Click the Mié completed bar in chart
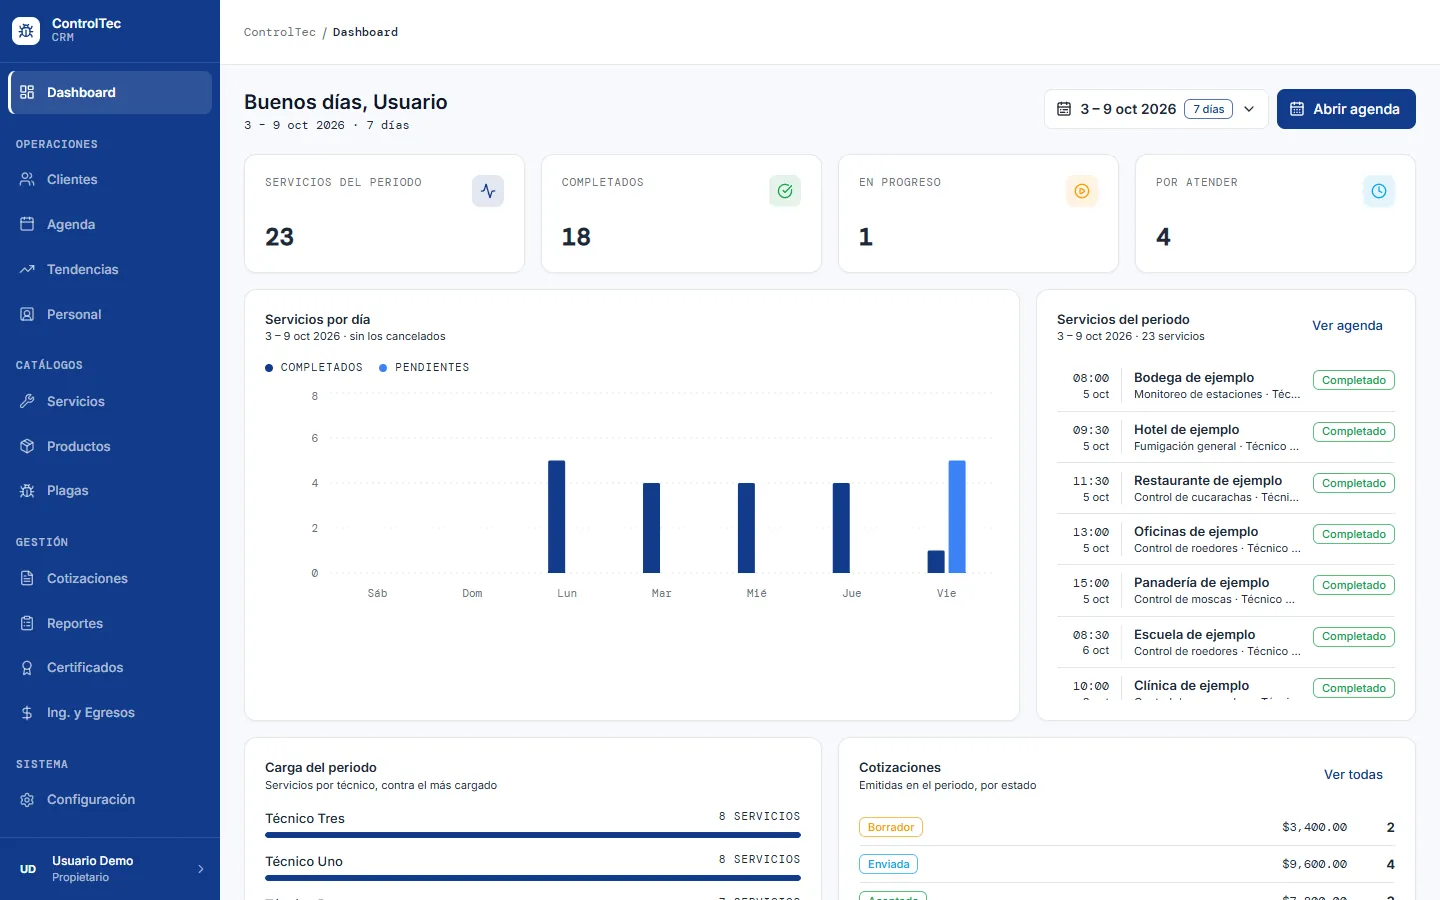1440x900 pixels. click(746, 528)
